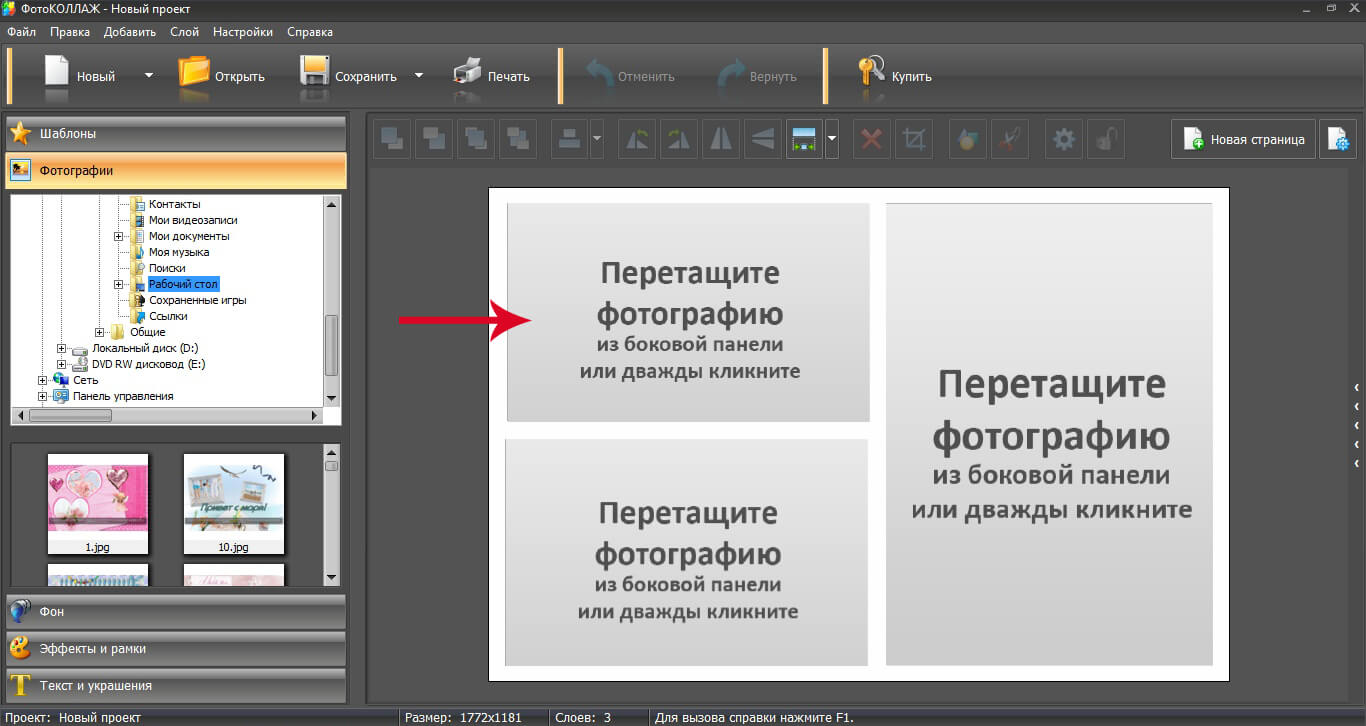1366x726 pixels.
Task: Click the move layer forward icon
Action: pos(476,139)
